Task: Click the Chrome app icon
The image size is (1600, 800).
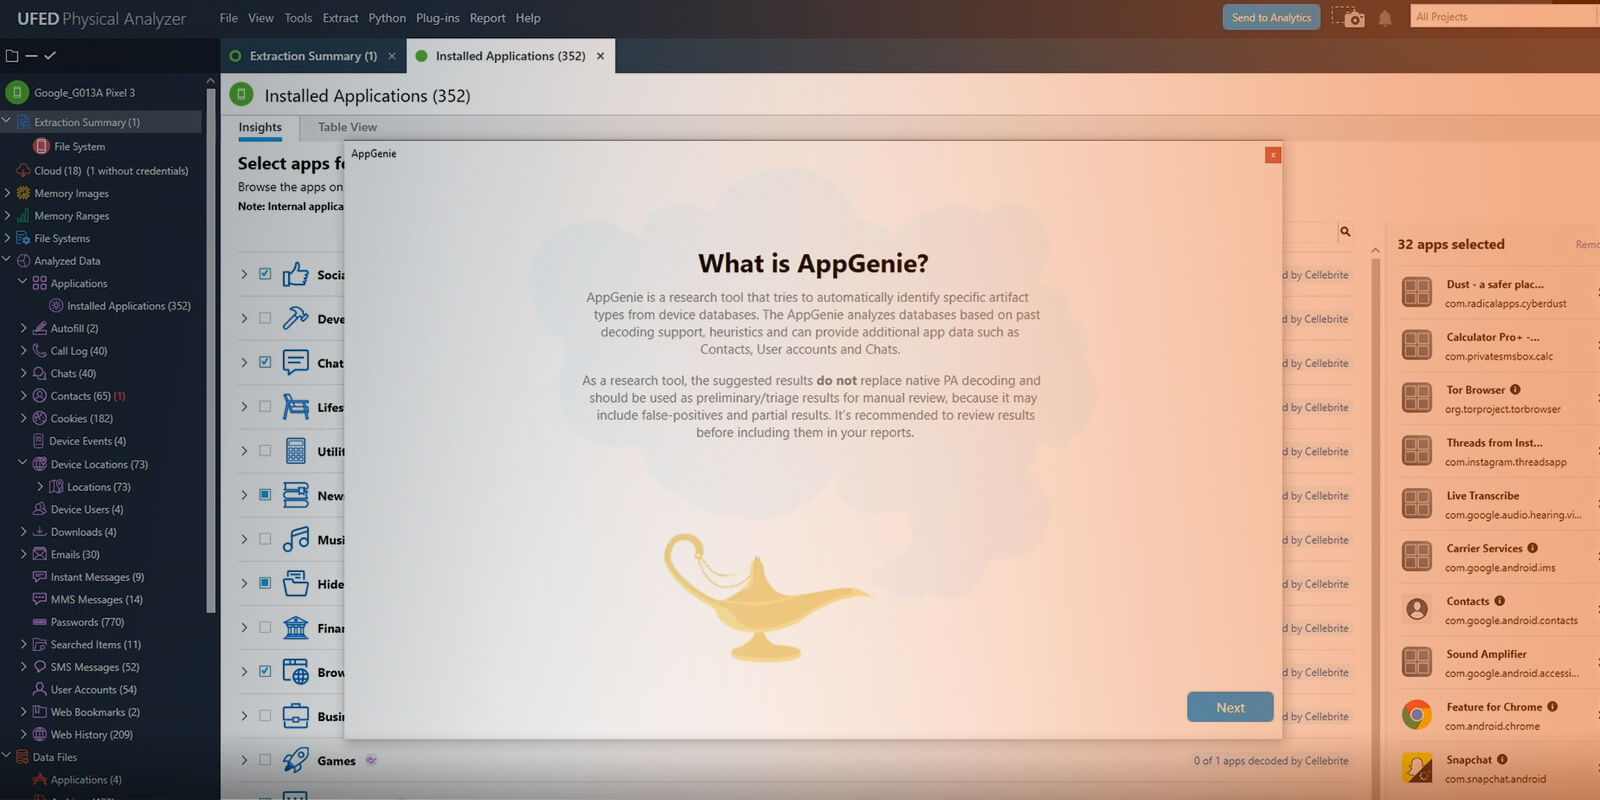Action: tap(1416, 715)
